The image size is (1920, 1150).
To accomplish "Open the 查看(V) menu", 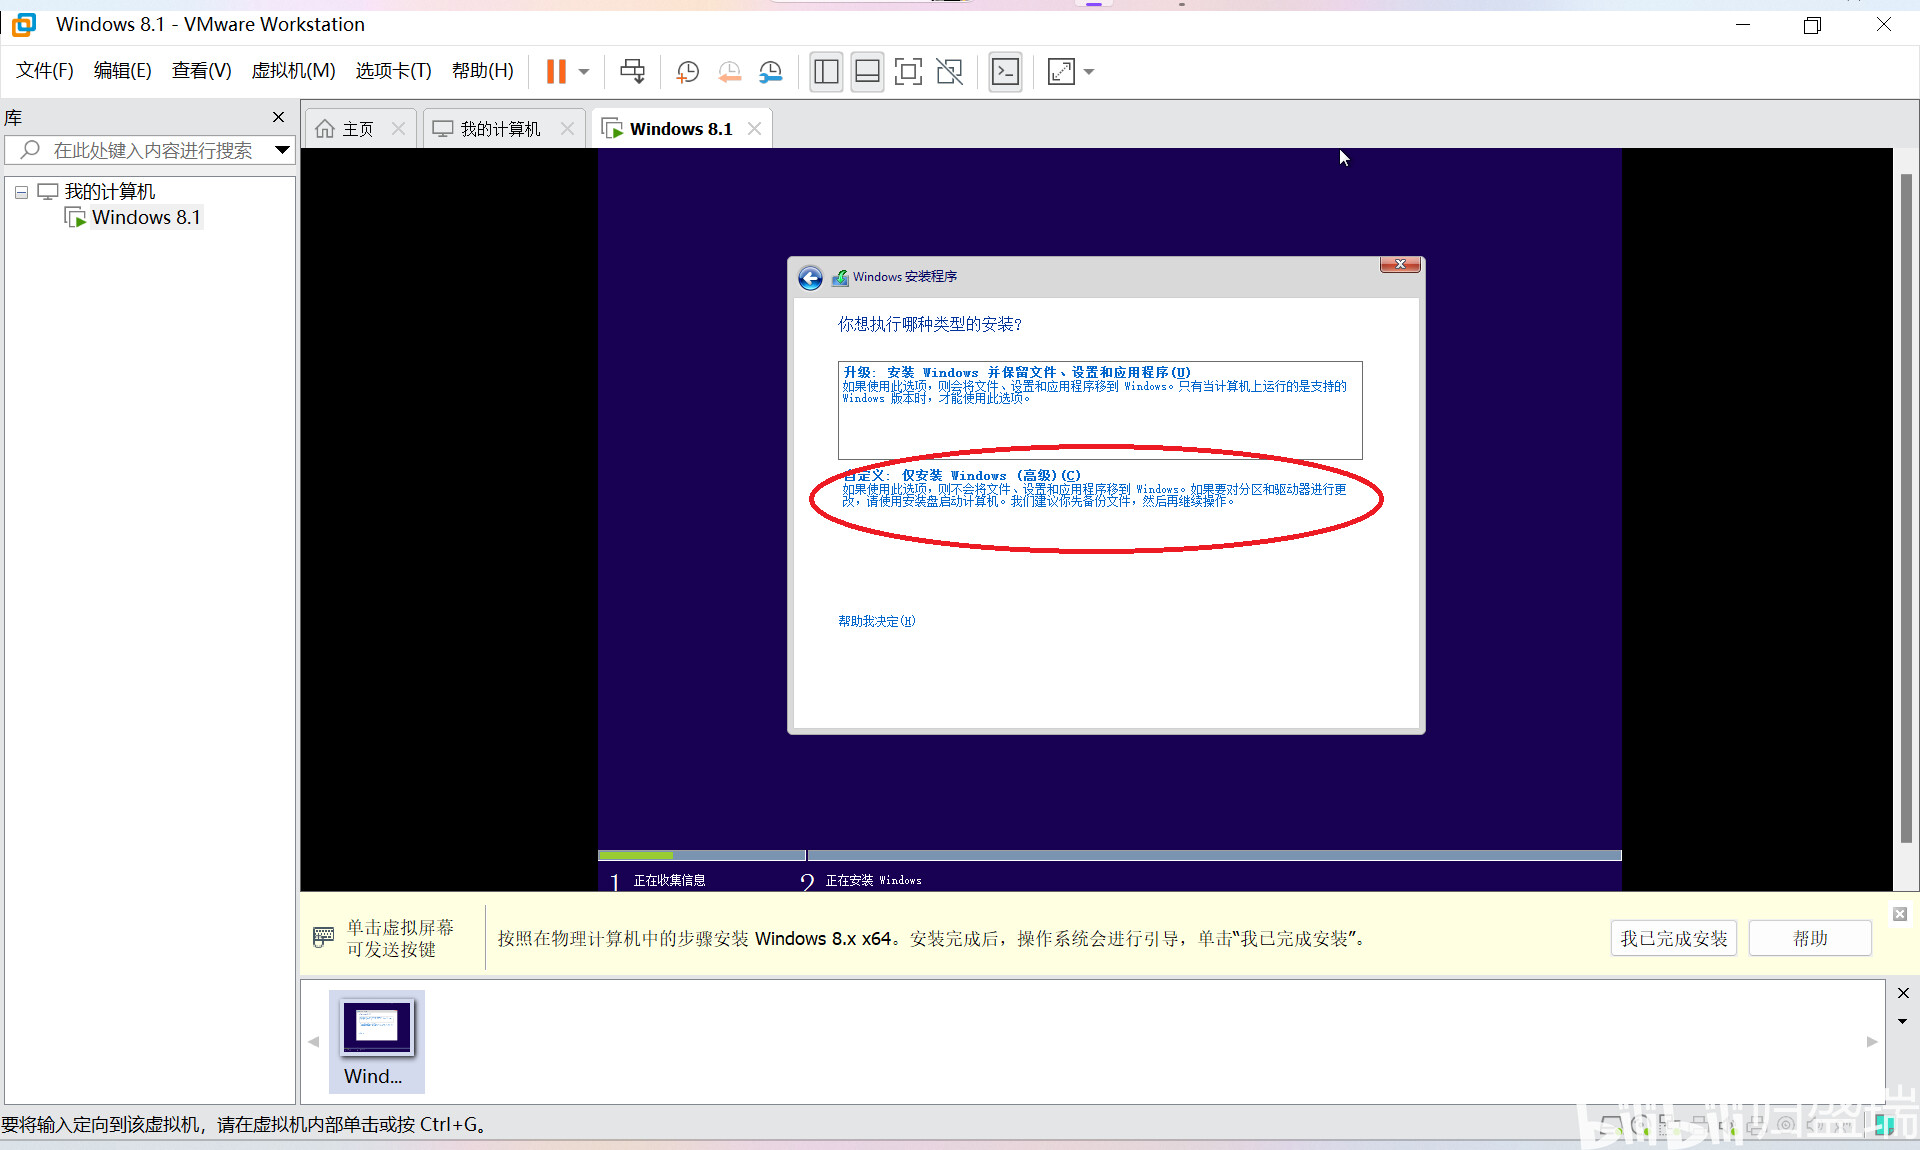I will (201, 71).
